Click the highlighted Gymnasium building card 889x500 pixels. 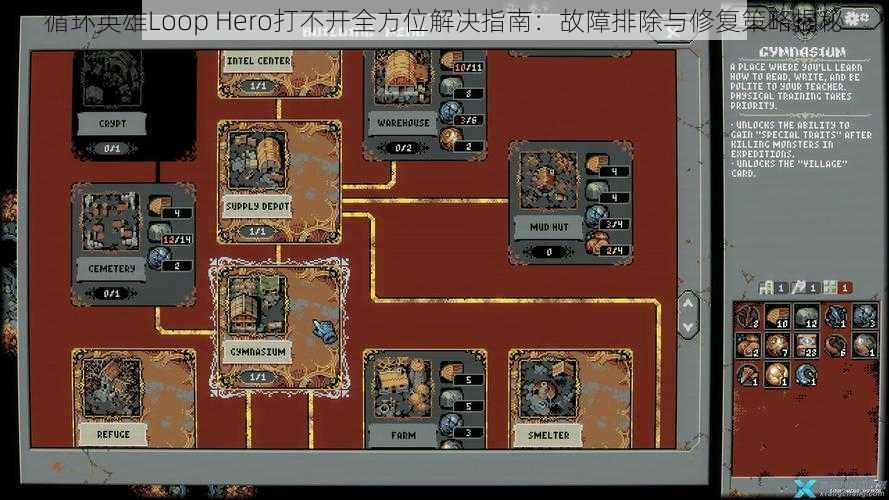pyautogui.click(x=280, y=327)
